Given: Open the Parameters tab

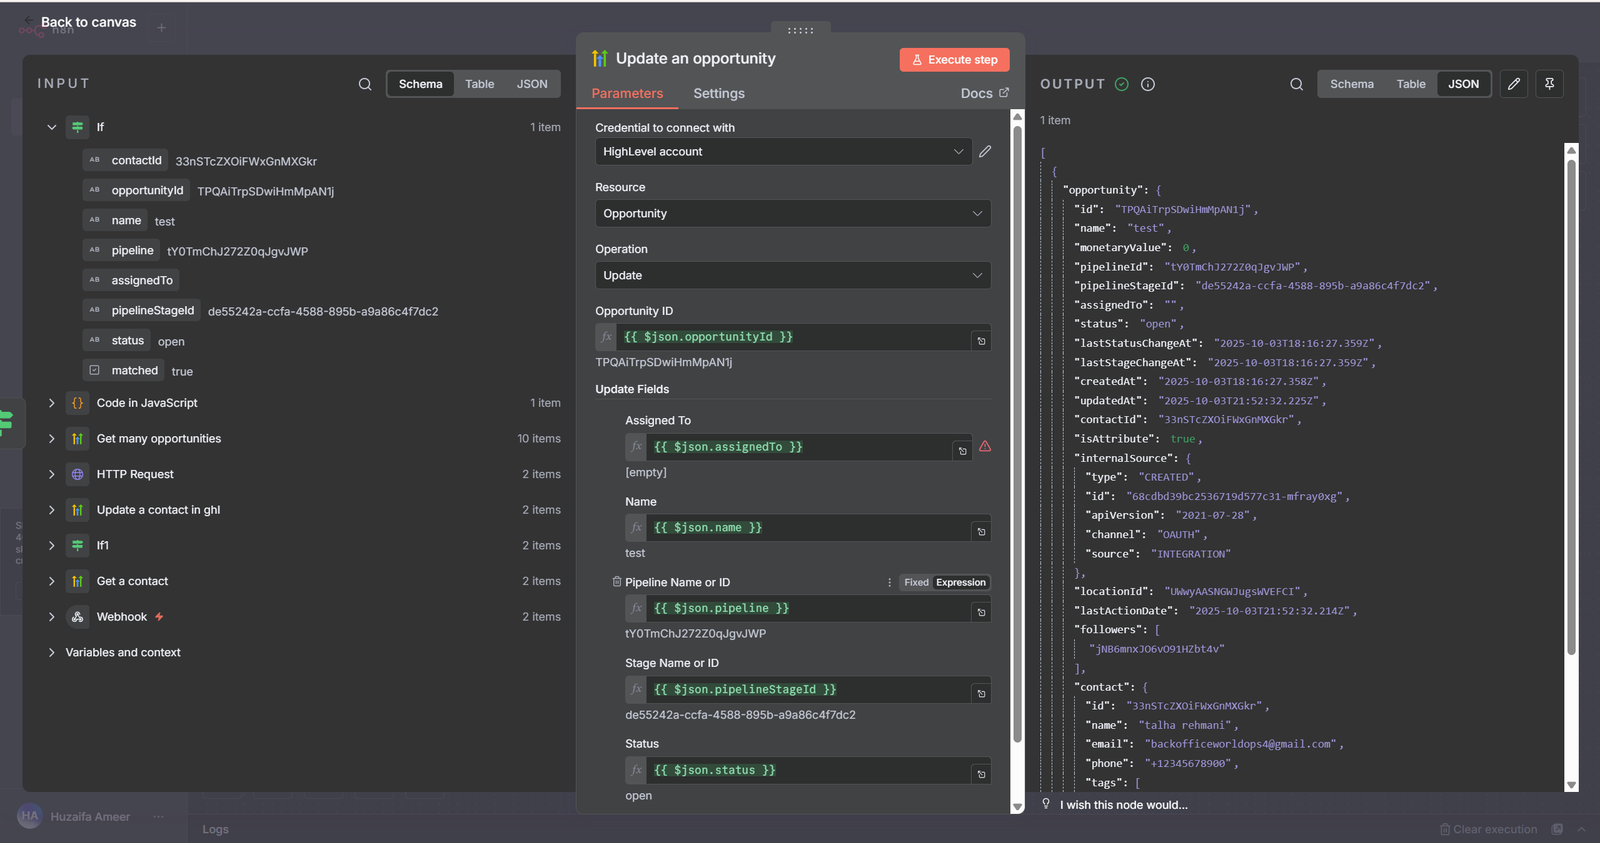Looking at the screenshot, I should [x=627, y=93].
